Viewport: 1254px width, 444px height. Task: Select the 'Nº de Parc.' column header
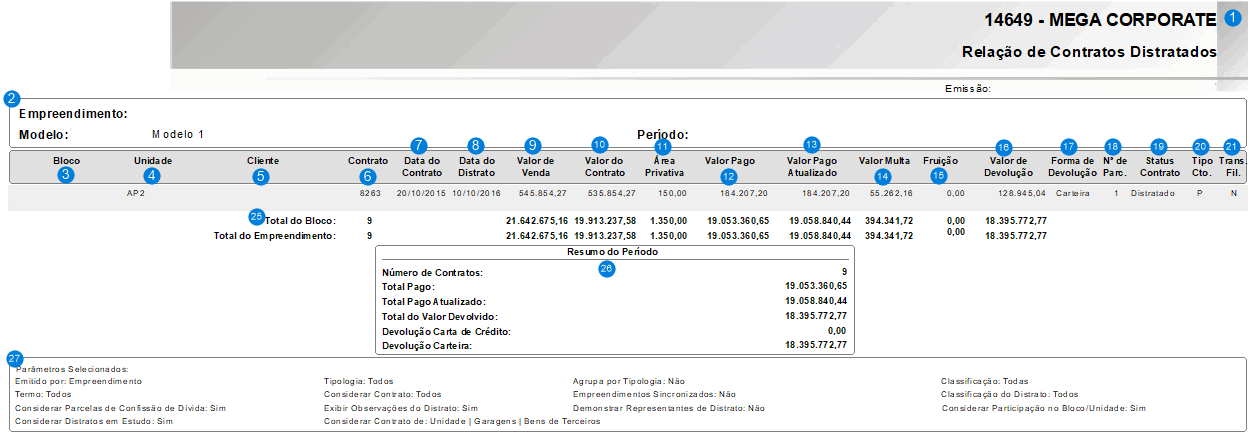point(1115,166)
